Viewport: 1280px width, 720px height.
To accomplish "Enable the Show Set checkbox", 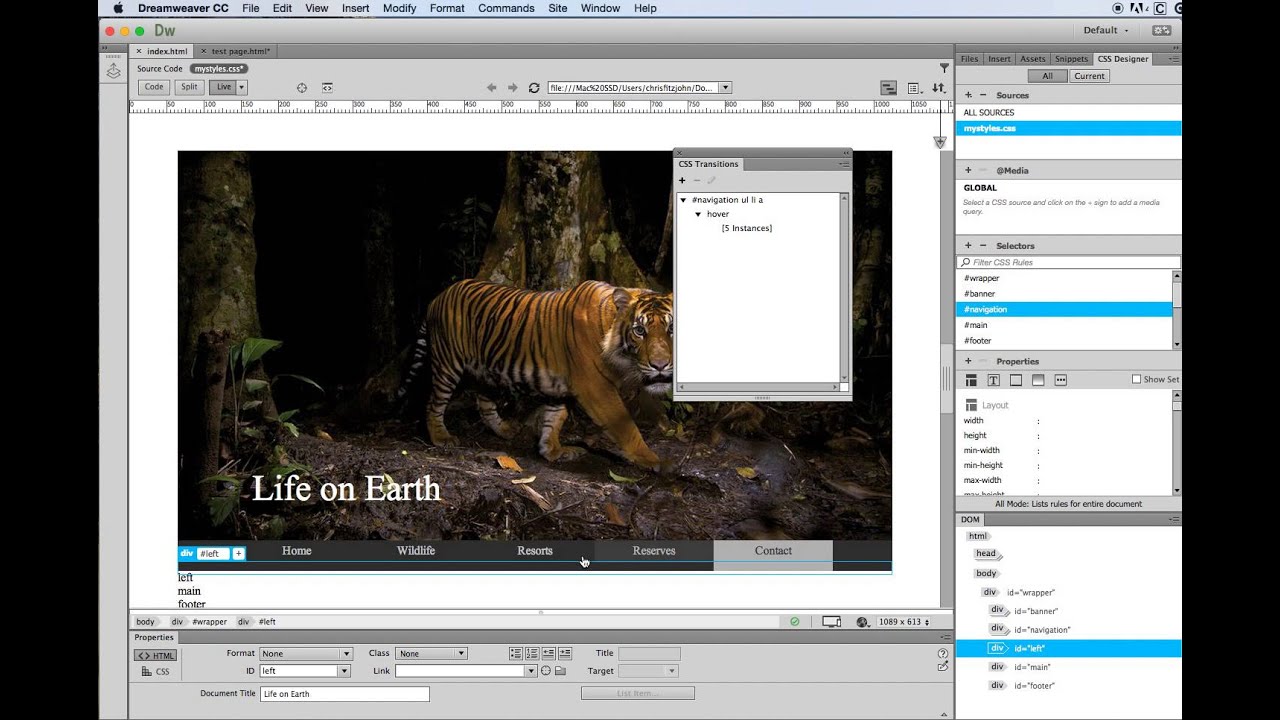I will point(1136,379).
